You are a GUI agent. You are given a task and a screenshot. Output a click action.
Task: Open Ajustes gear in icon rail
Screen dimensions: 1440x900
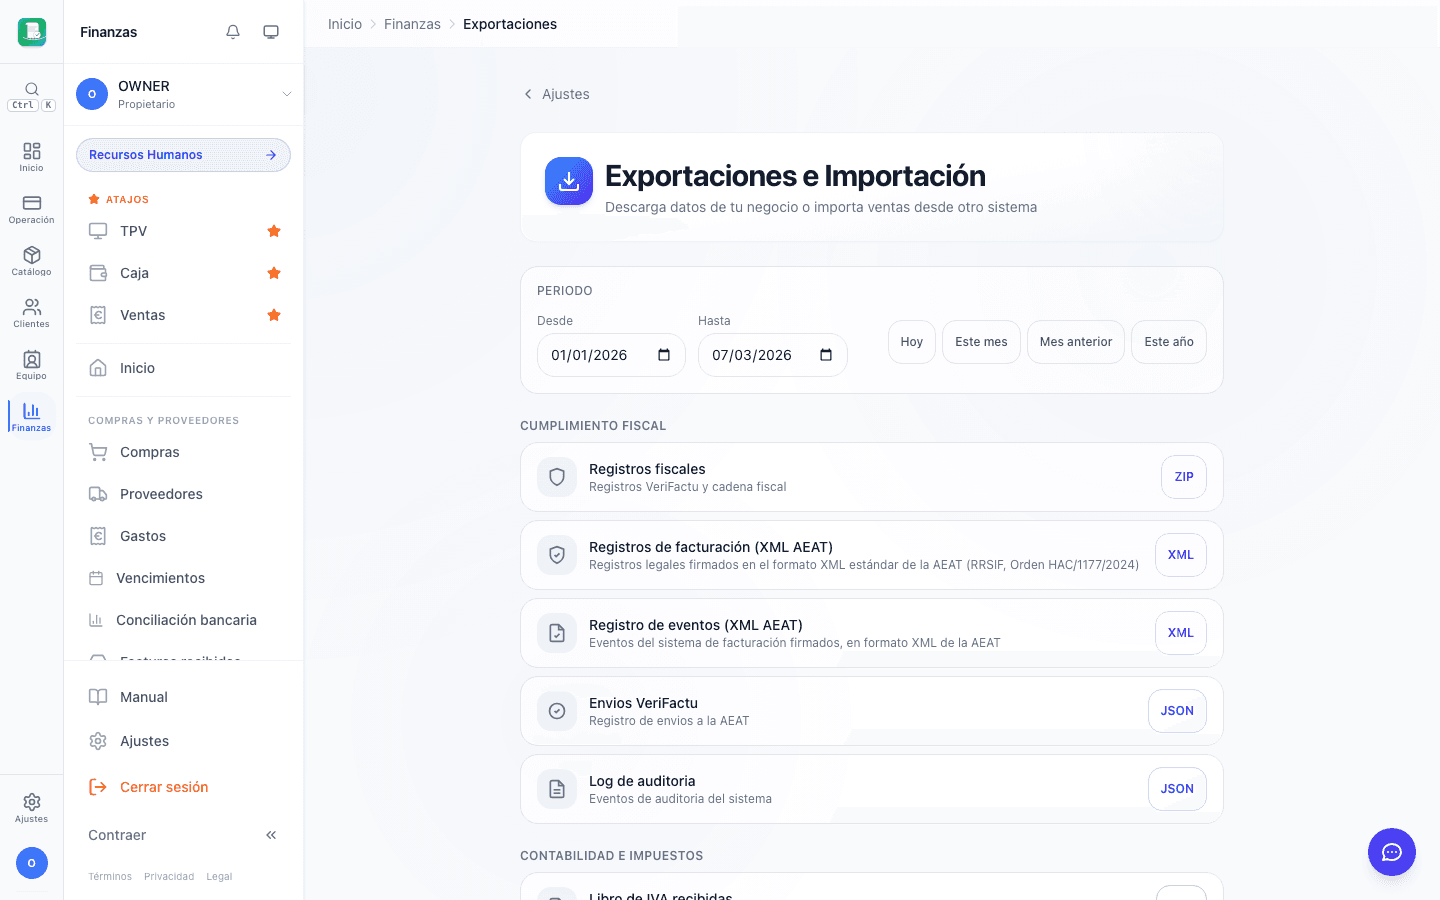click(x=32, y=808)
